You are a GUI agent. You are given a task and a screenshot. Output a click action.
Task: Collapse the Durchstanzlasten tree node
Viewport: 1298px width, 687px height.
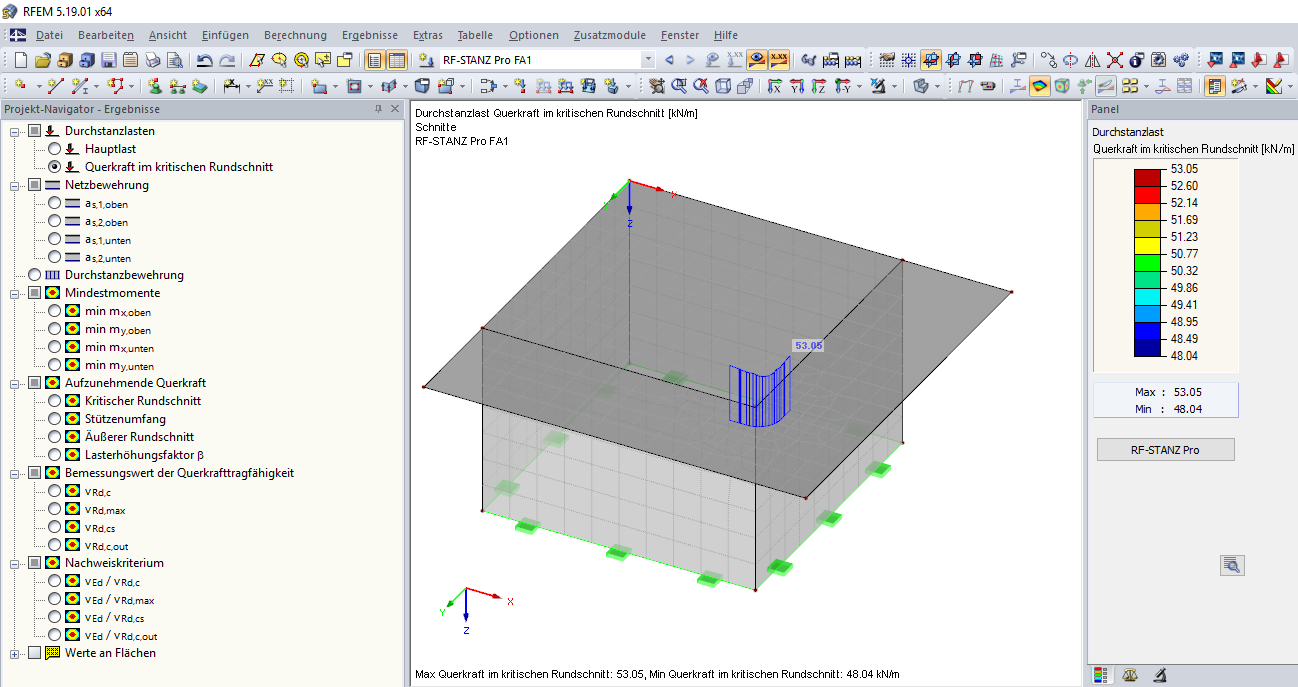click(16, 131)
